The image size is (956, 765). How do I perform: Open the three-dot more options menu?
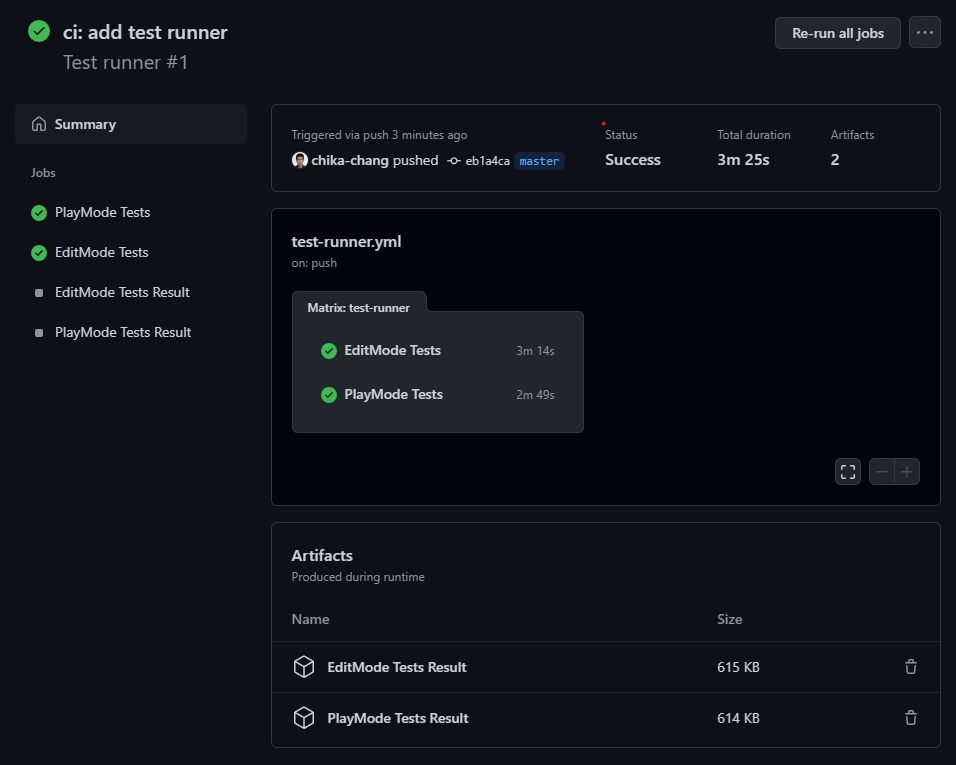tap(924, 33)
